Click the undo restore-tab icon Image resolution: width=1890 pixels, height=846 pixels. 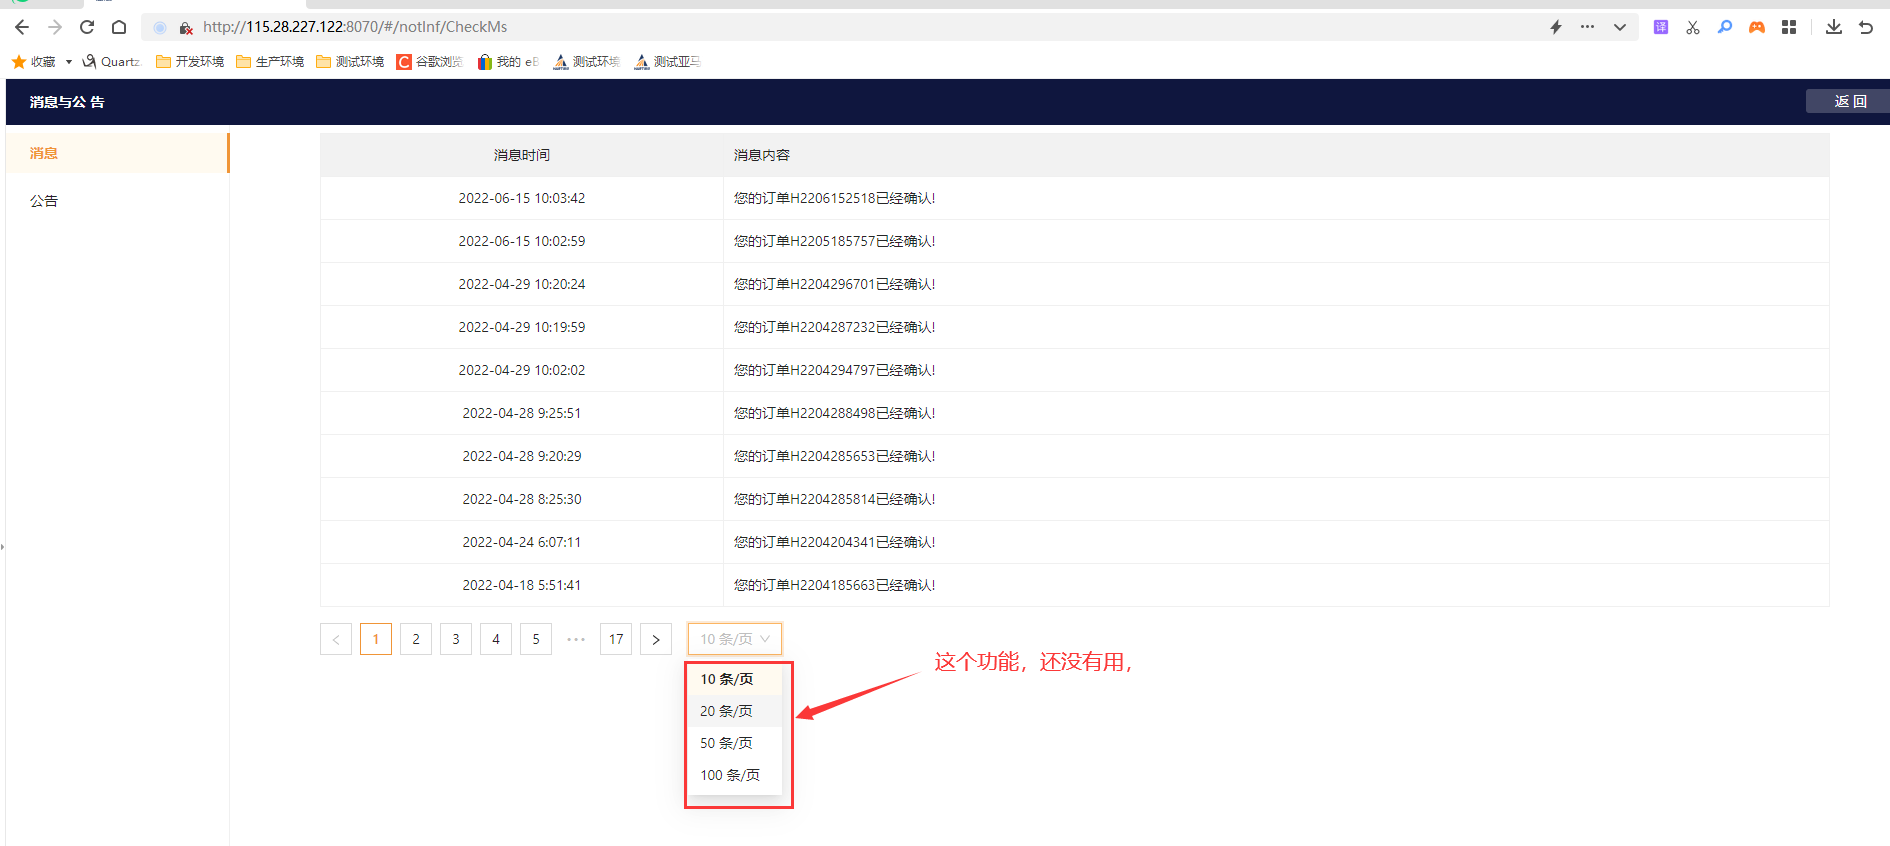click(x=1866, y=27)
